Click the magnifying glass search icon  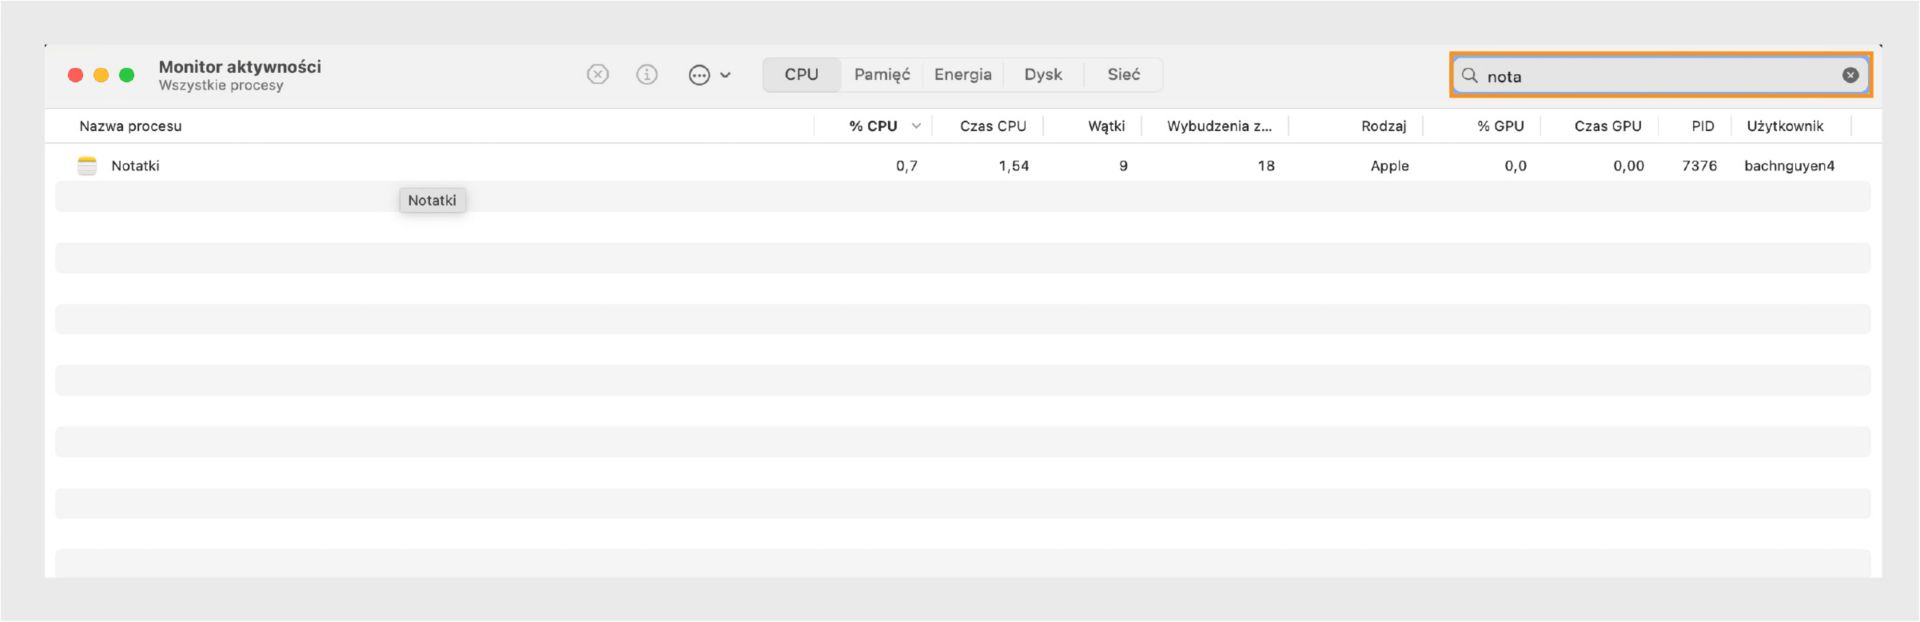[x=1469, y=75]
